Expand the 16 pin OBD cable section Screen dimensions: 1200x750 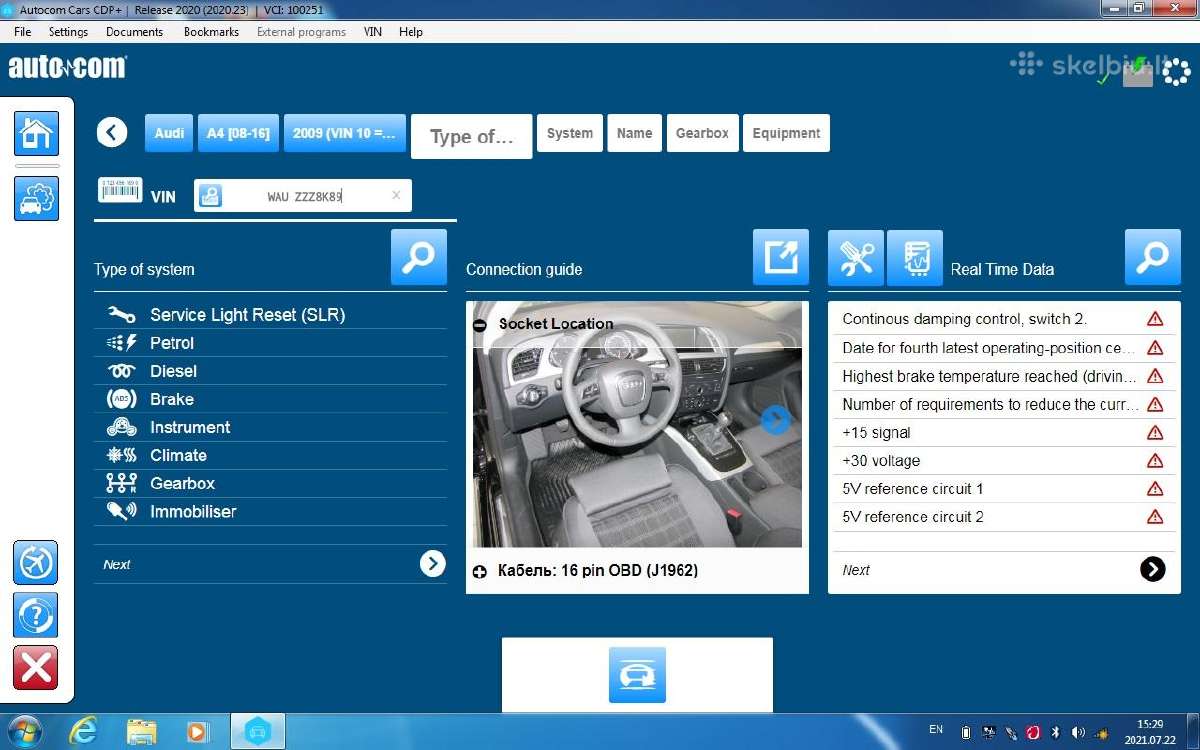(480, 571)
